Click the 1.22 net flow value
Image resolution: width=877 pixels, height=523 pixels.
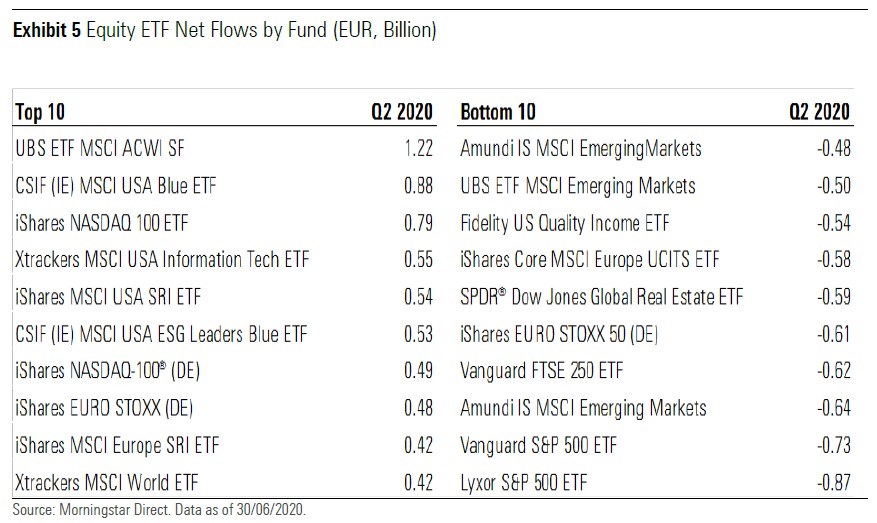[418, 149]
